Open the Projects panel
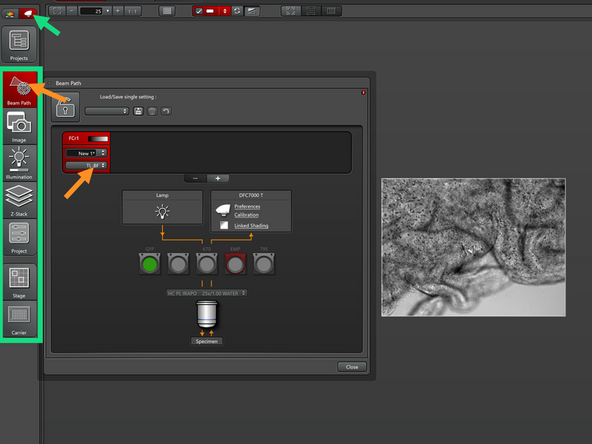This screenshot has height=444, width=592. (x=19, y=44)
